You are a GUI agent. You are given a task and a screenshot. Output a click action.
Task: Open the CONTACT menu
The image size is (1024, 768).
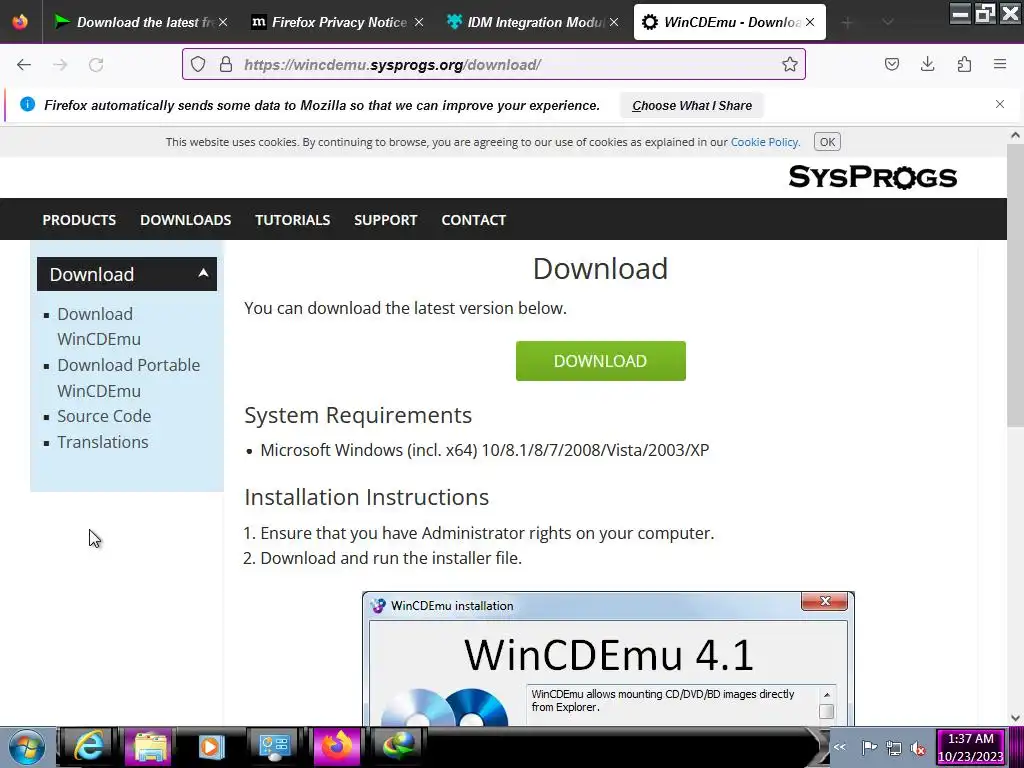tap(473, 220)
